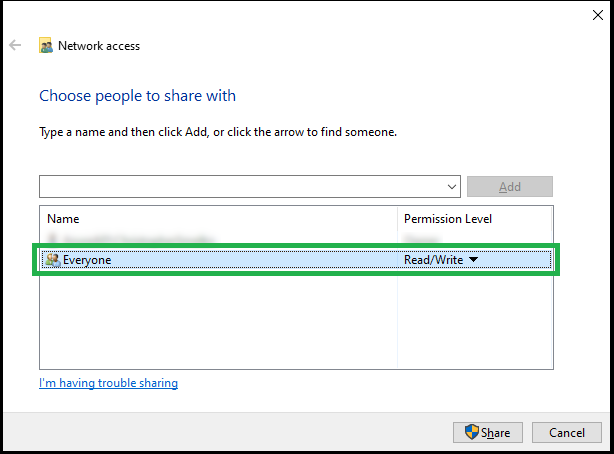The image size is (614, 454).
Task: Expand the user name combo box arrow
Action: [451, 187]
